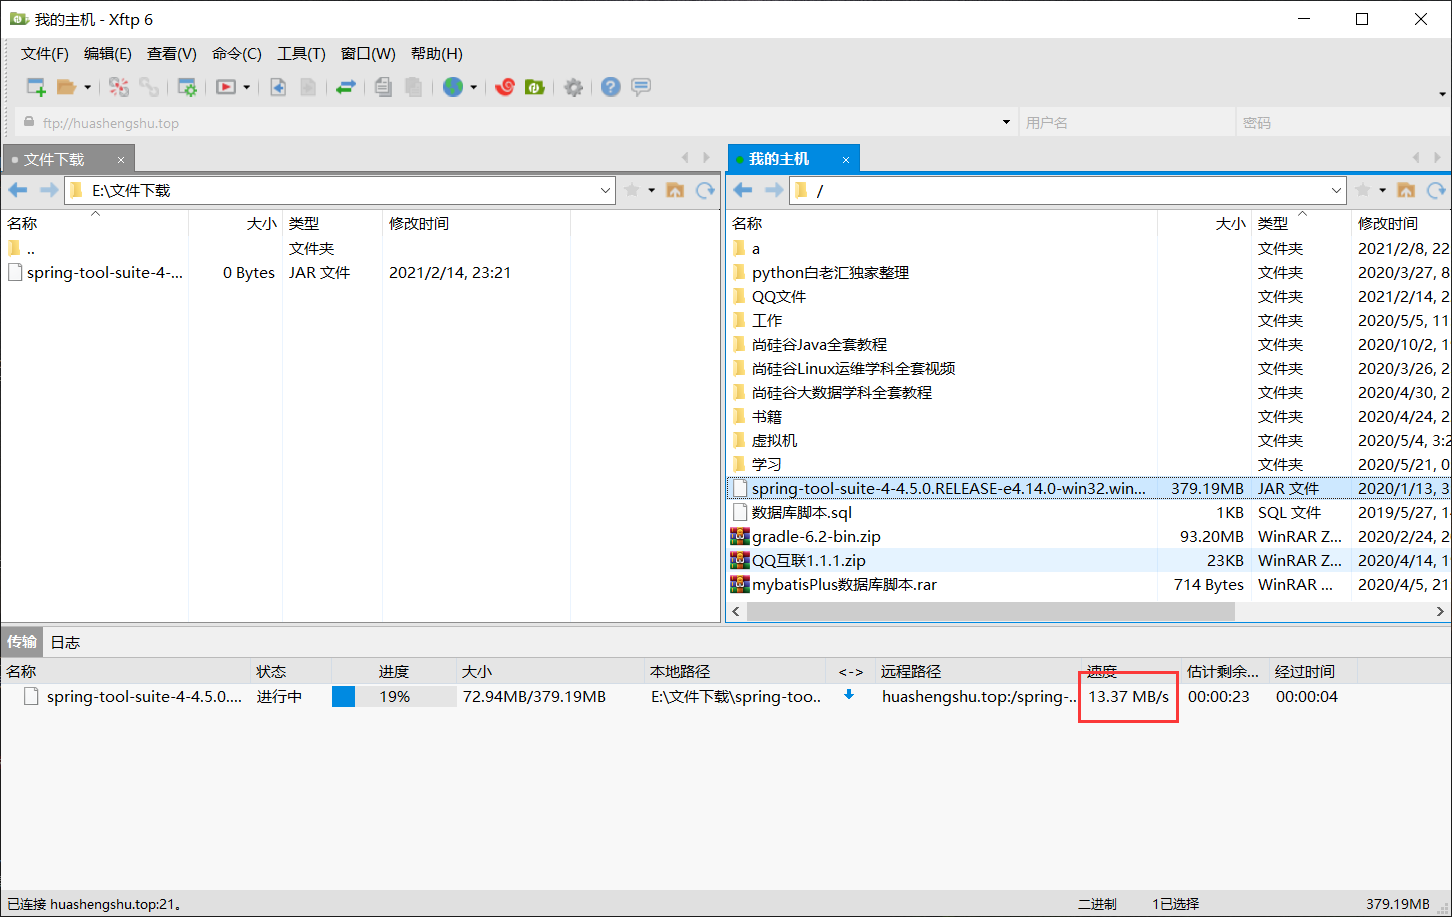Click the red Disconnect toolbar icon
The height and width of the screenshot is (917, 1452).
(x=119, y=87)
